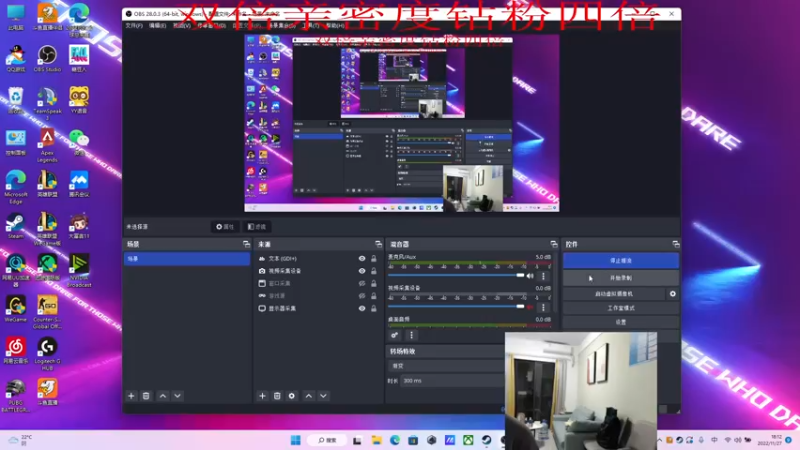Screen dimensions: 800x450
Task: Mute the 麦克风/Aux speaker icon
Action: pyautogui.click(x=530, y=276)
